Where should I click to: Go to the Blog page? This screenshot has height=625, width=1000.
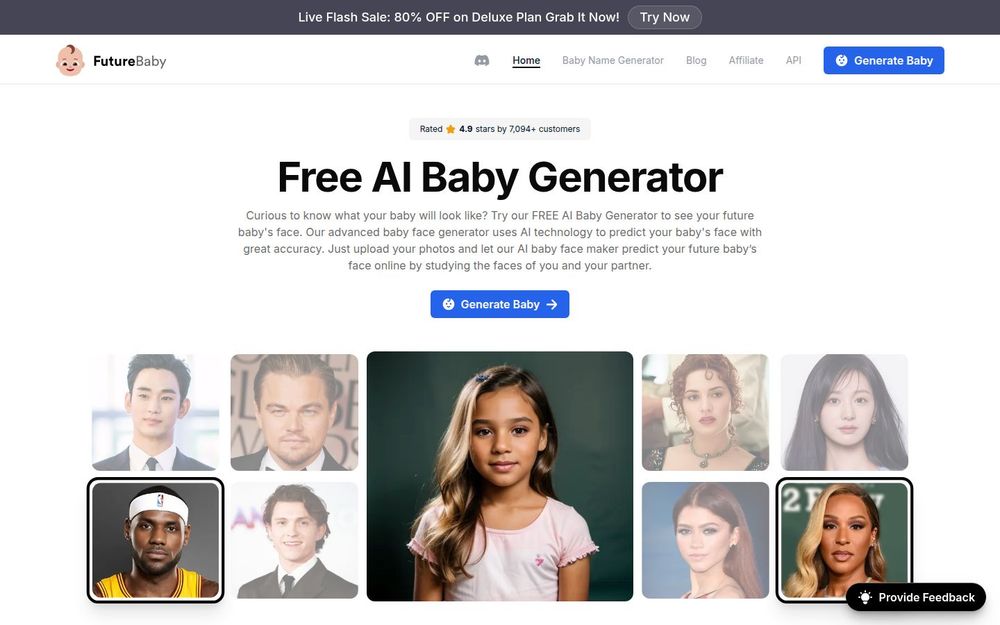pos(696,61)
